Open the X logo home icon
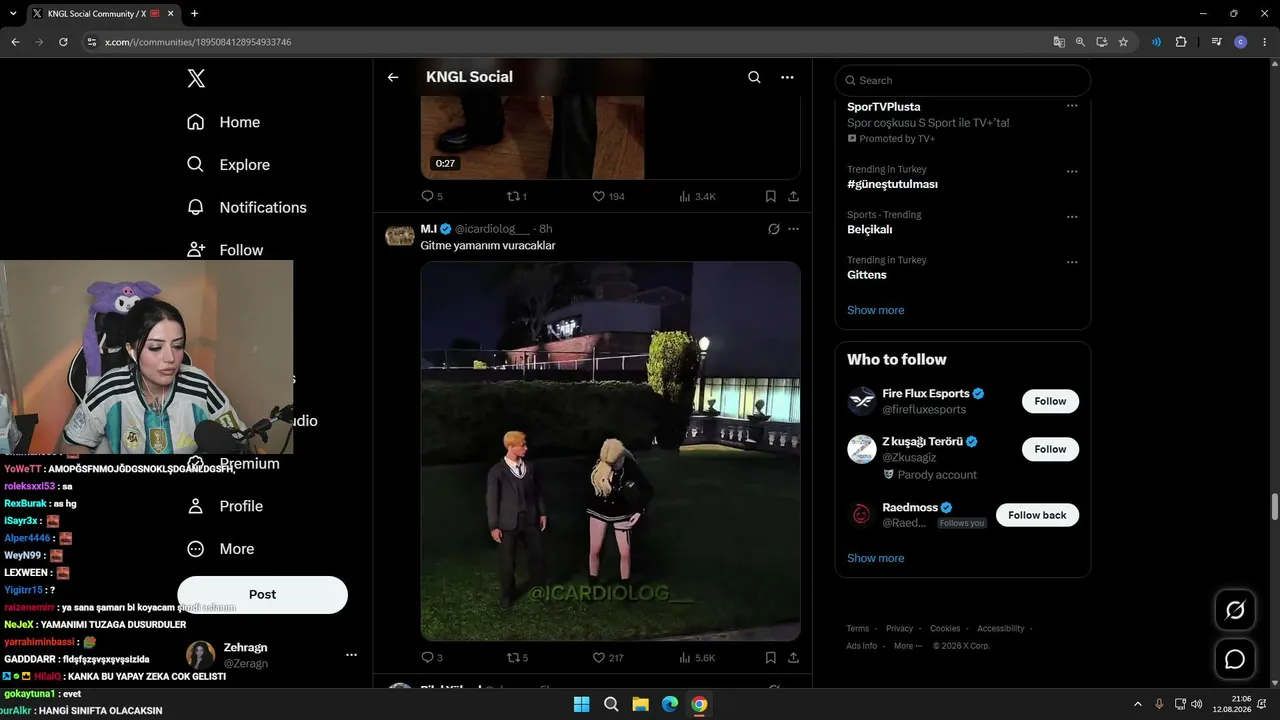Screen dimensions: 1280x720 196,79
